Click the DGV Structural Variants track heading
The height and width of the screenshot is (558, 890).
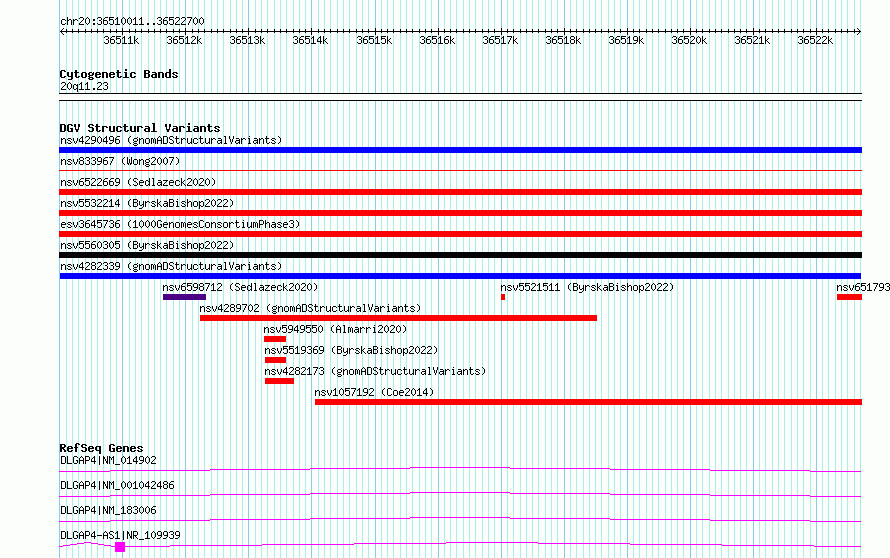pos(140,128)
